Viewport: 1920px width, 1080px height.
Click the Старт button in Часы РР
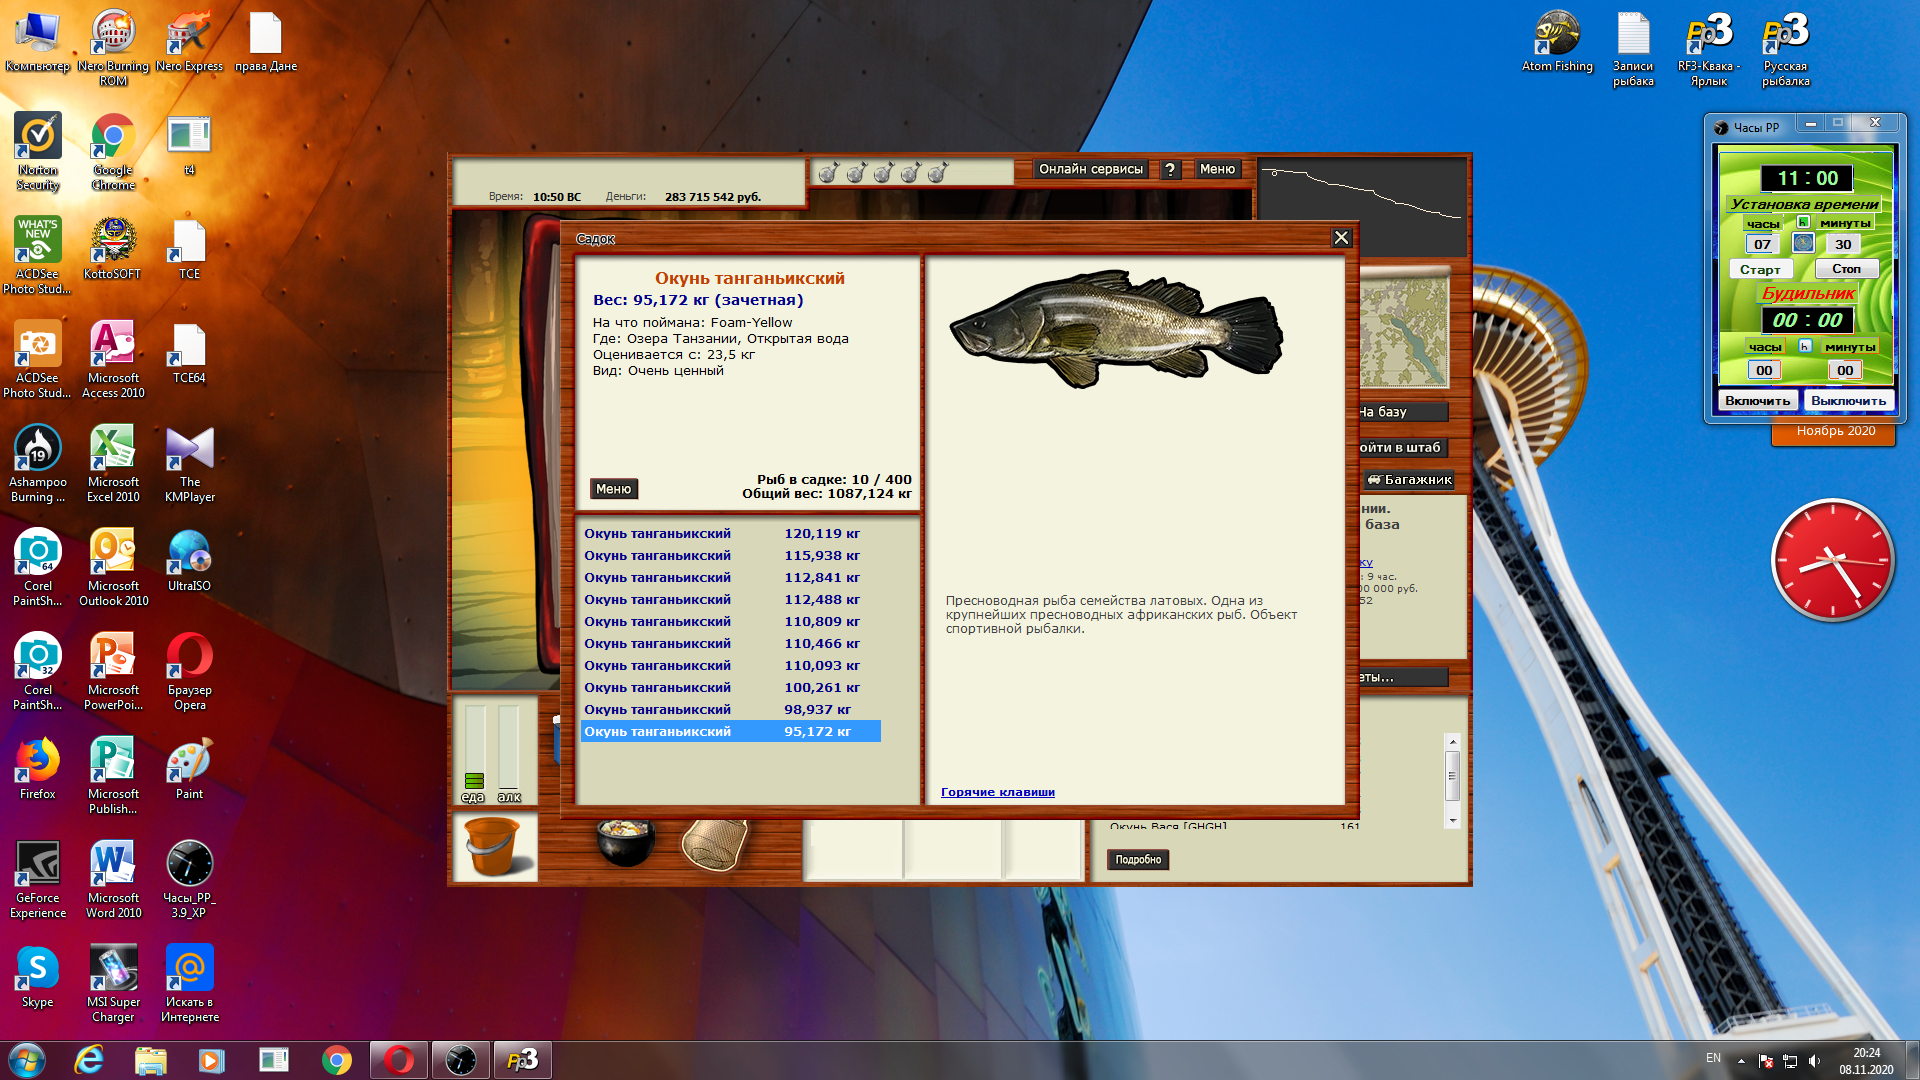pyautogui.click(x=1760, y=269)
